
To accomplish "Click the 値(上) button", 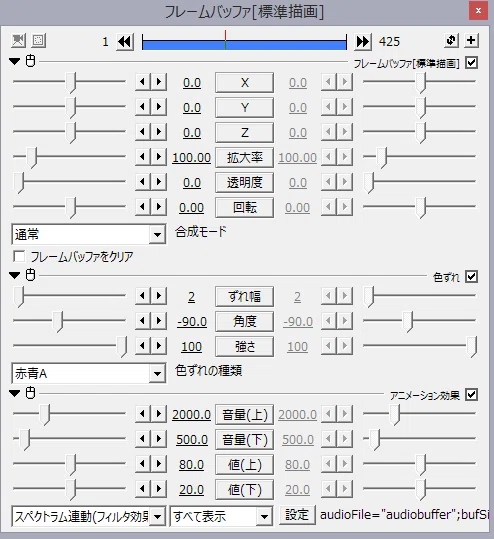I will pos(244,465).
